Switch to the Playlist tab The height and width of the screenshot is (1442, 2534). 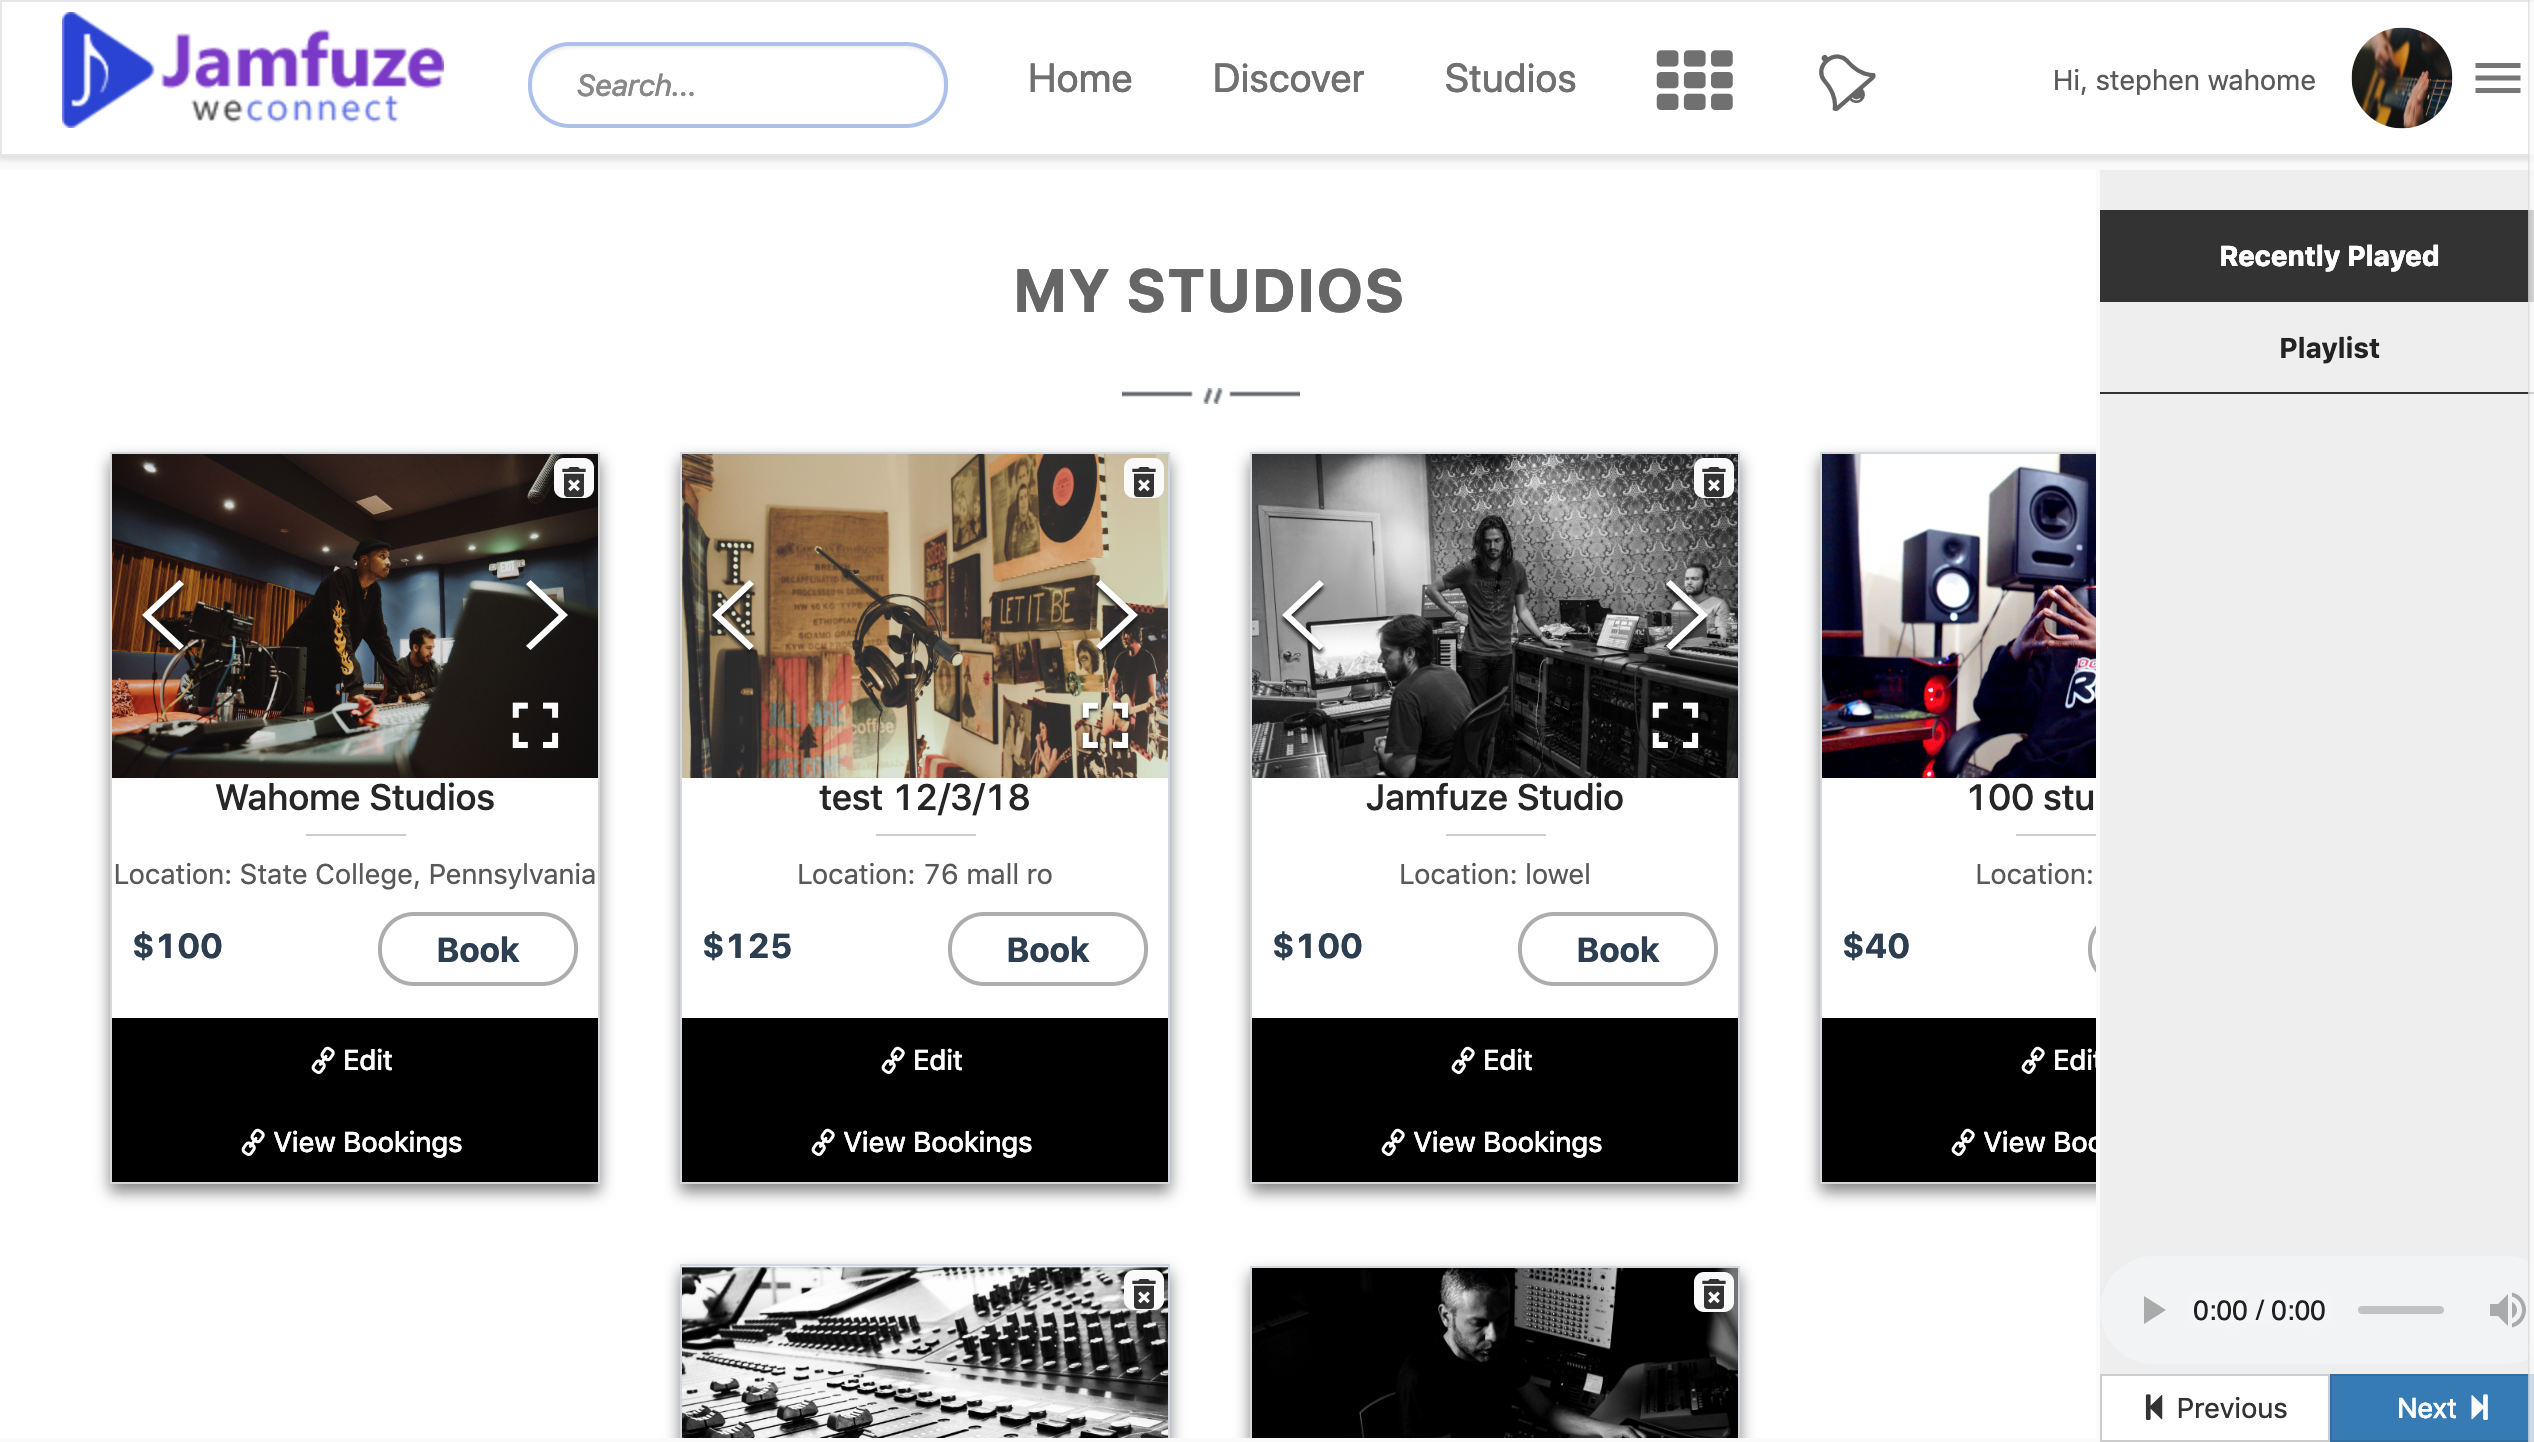pyautogui.click(x=2328, y=348)
